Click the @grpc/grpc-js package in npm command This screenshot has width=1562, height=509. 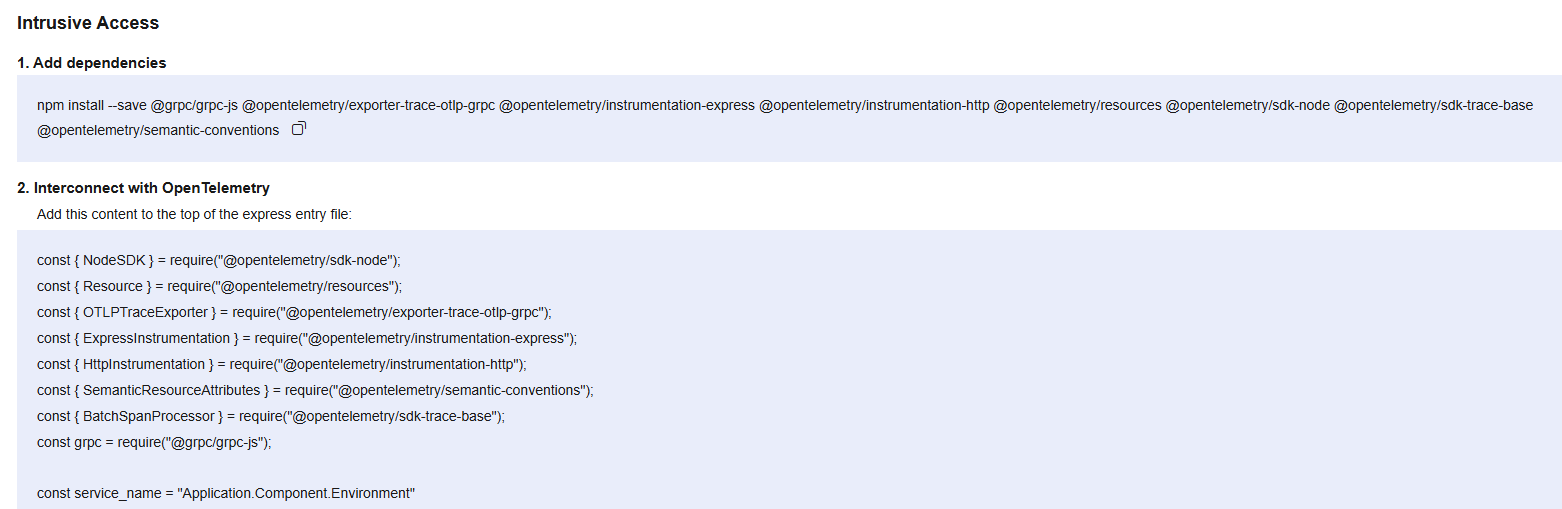194,105
